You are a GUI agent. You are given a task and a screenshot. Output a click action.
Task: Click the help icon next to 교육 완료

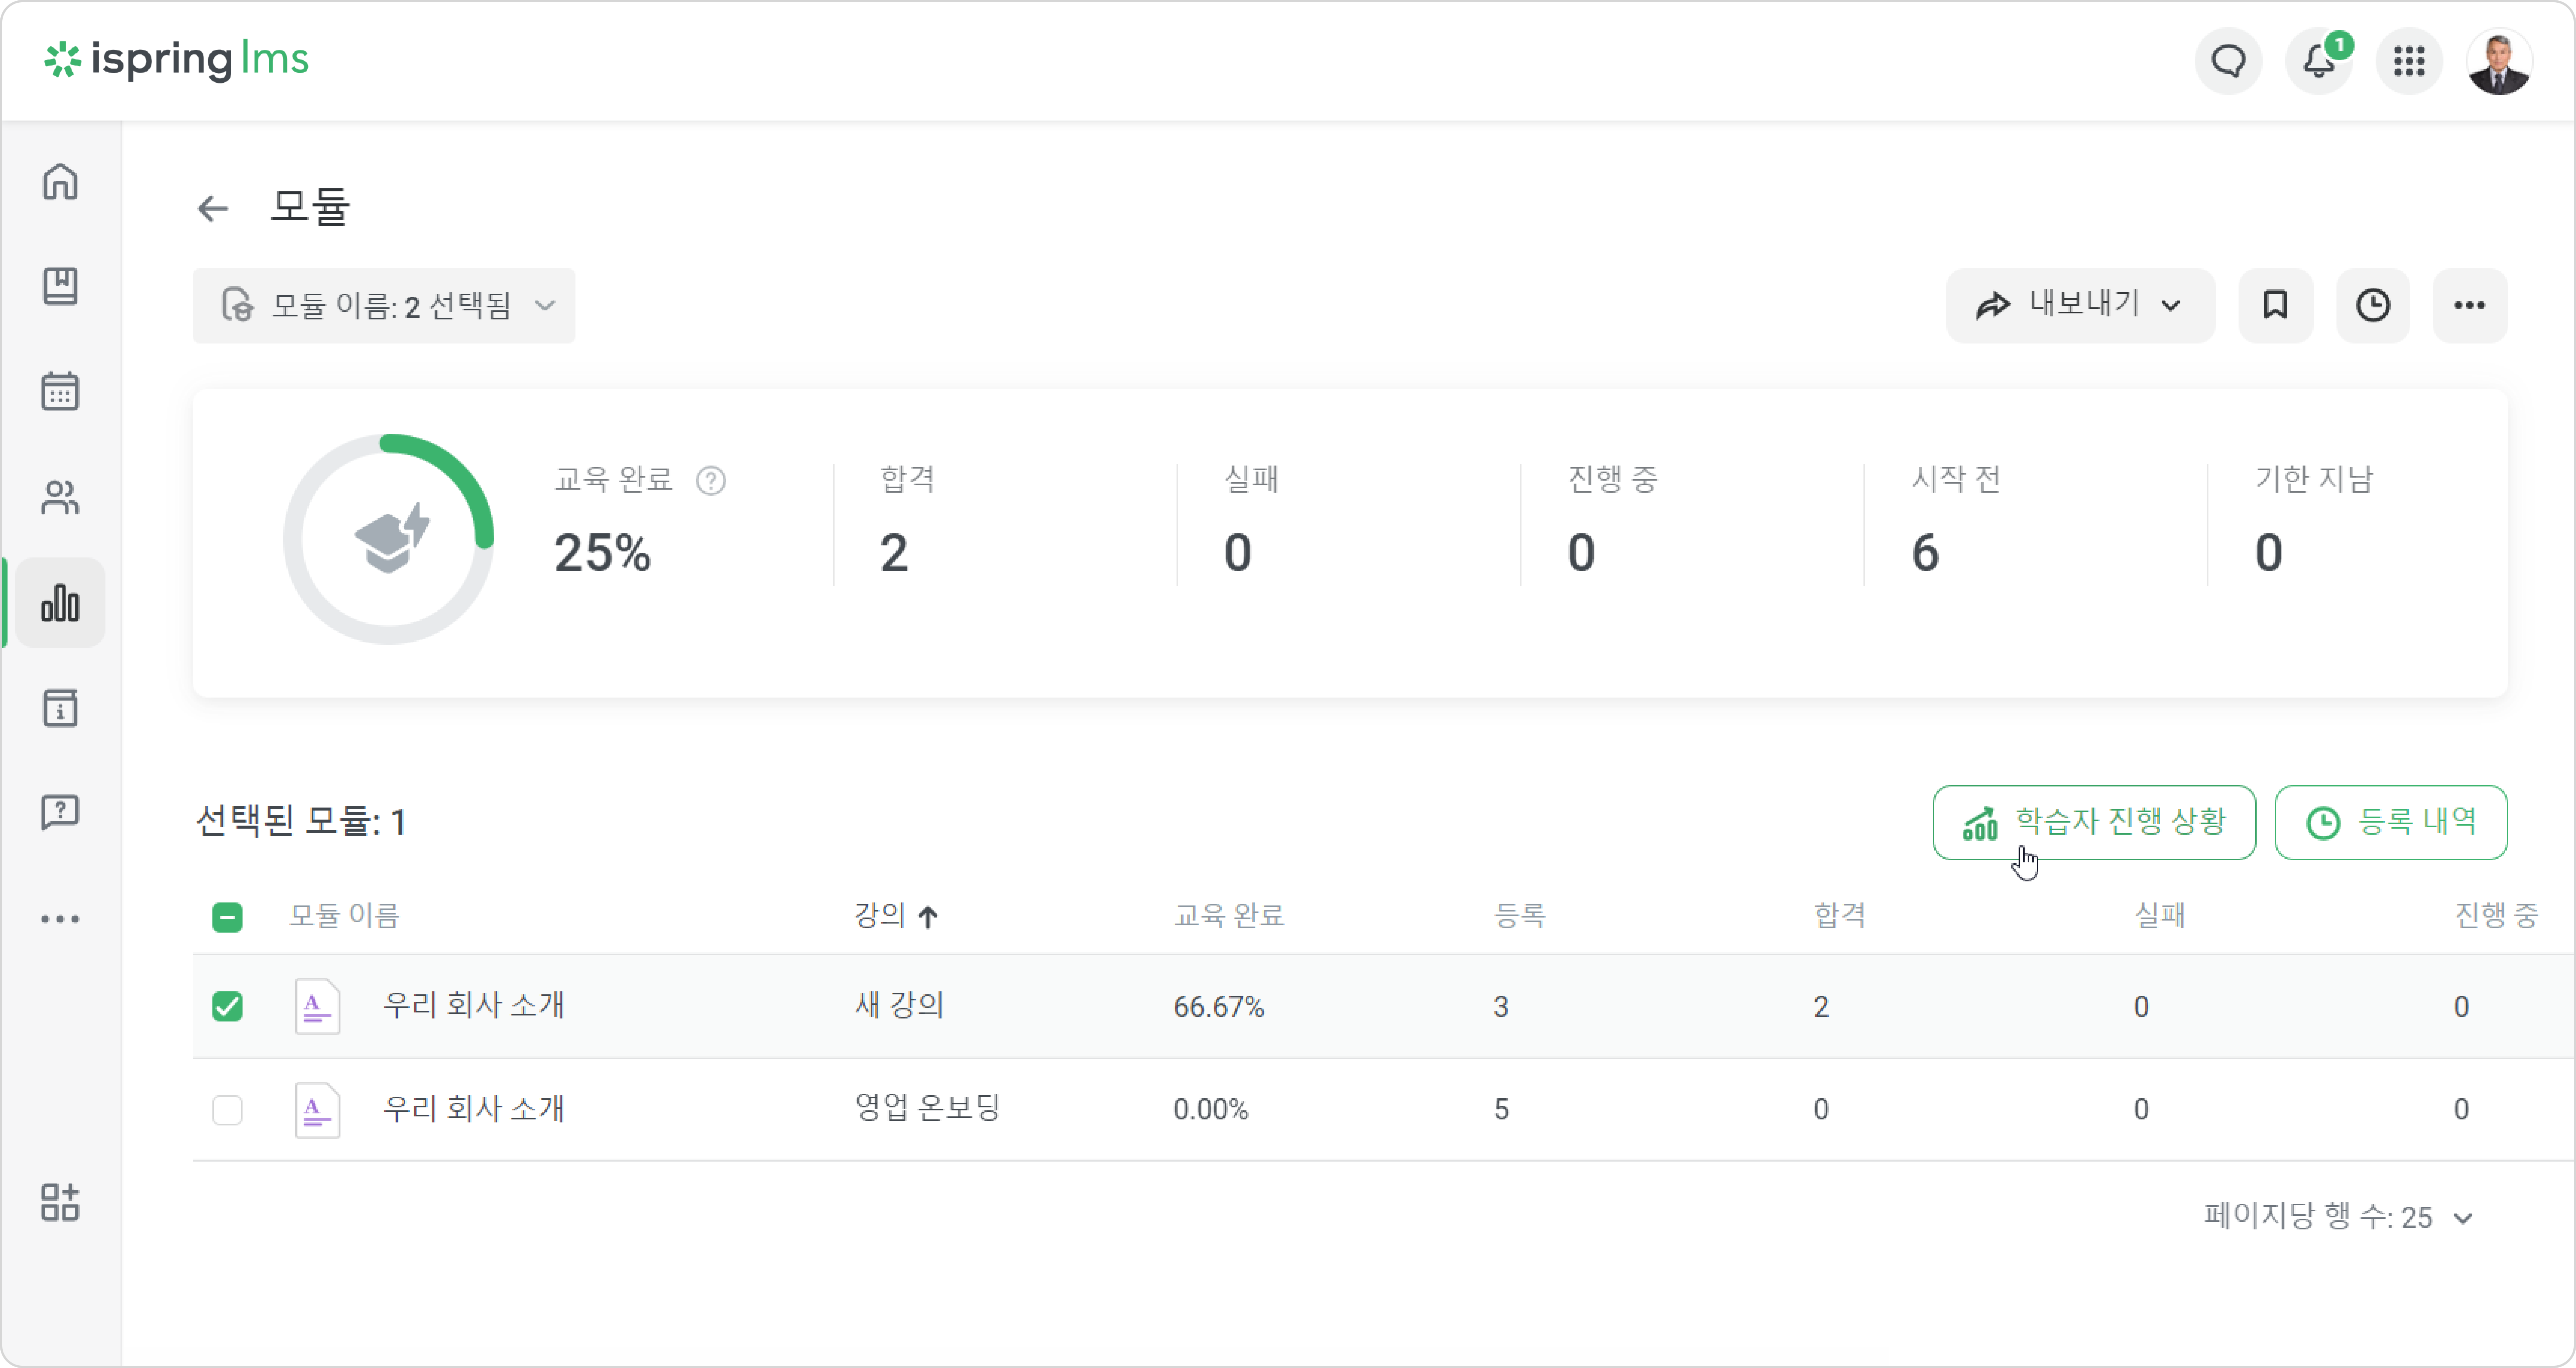[x=711, y=481]
